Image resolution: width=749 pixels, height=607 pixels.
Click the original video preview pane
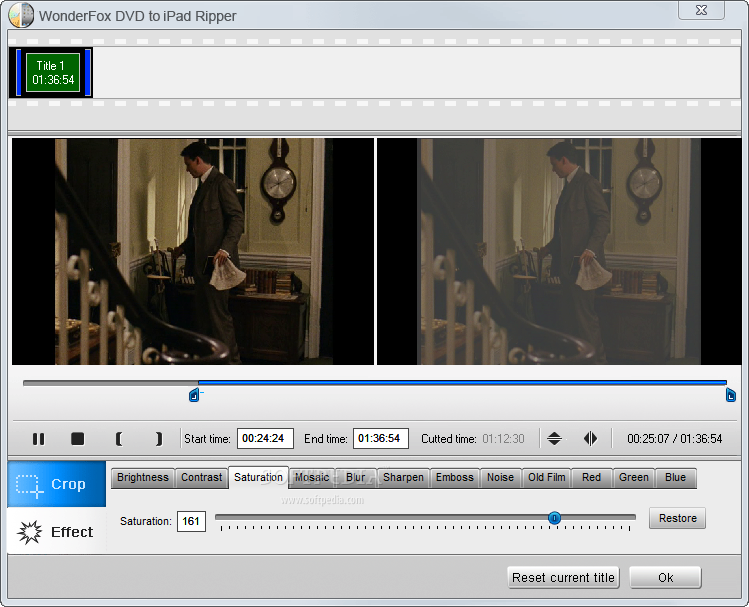tap(193, 252)
